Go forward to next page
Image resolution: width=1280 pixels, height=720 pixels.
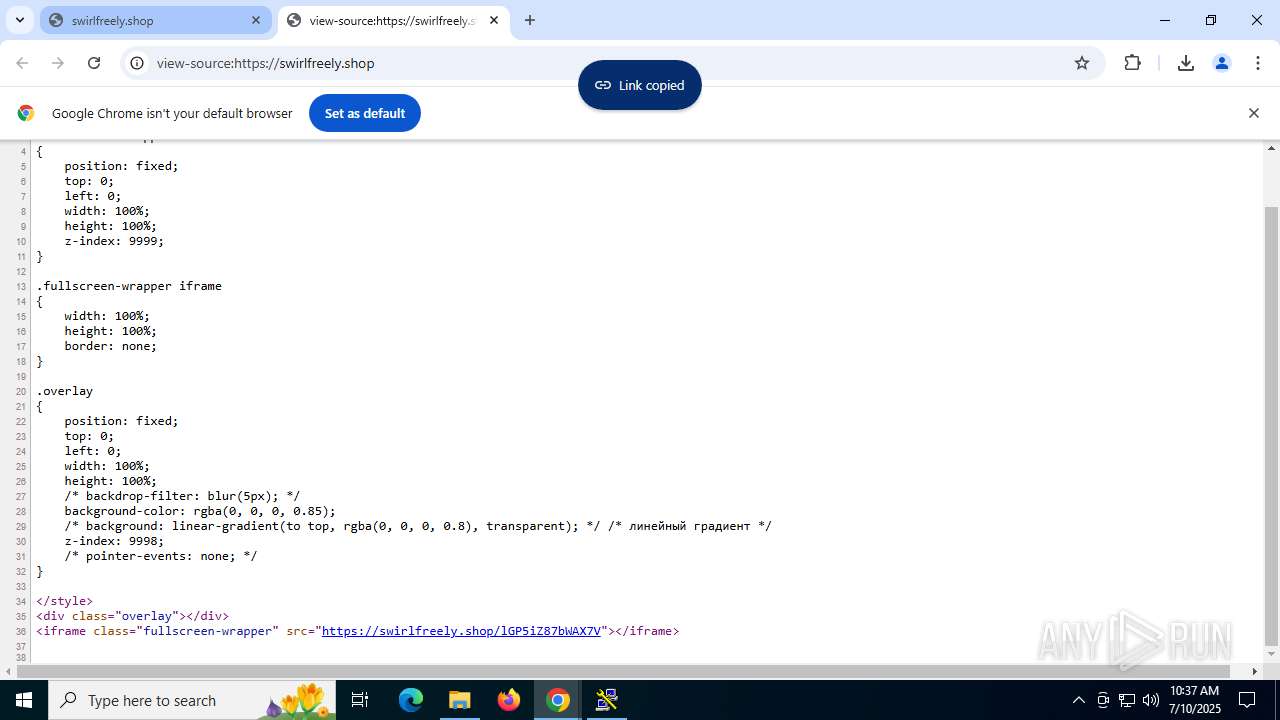point(58,63)
